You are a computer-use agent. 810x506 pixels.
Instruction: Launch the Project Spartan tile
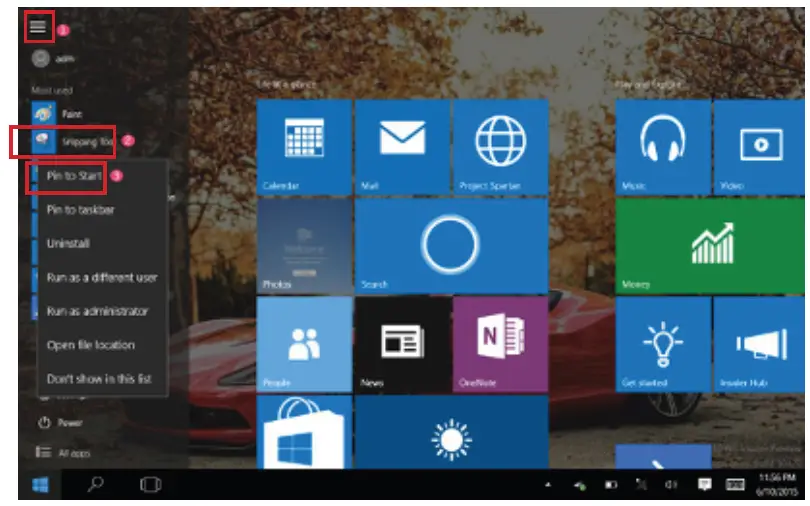tap(500, 147)
